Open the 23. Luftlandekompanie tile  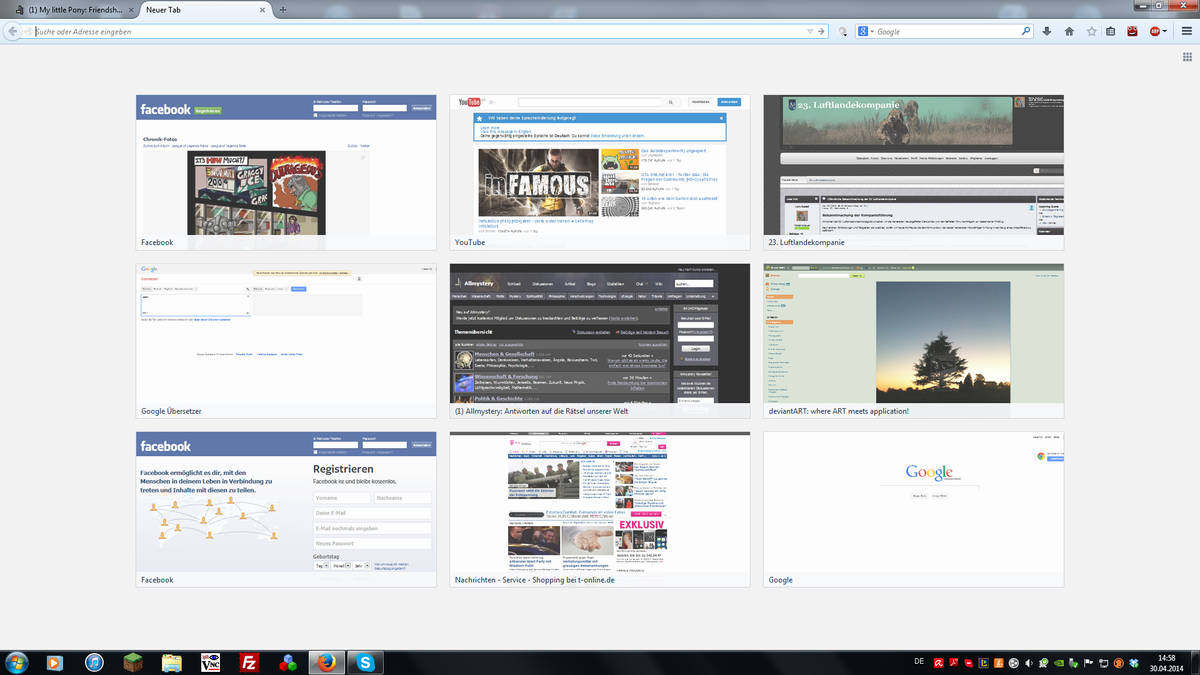[914, 172]
